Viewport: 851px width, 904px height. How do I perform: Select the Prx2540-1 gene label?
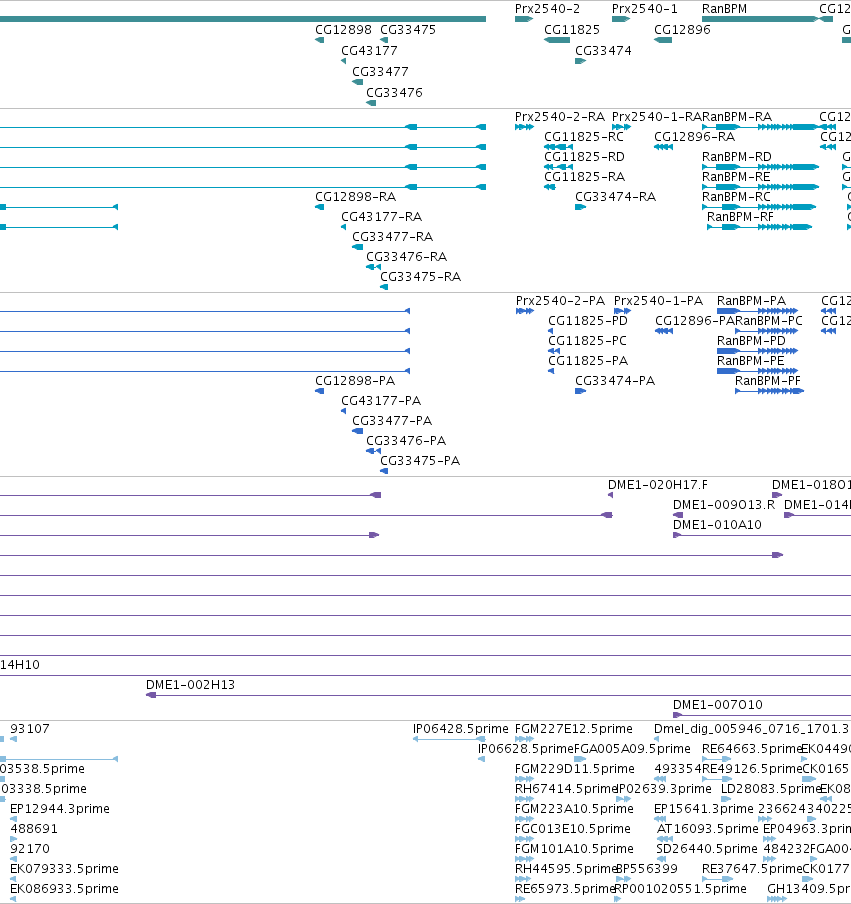(645, 9)
